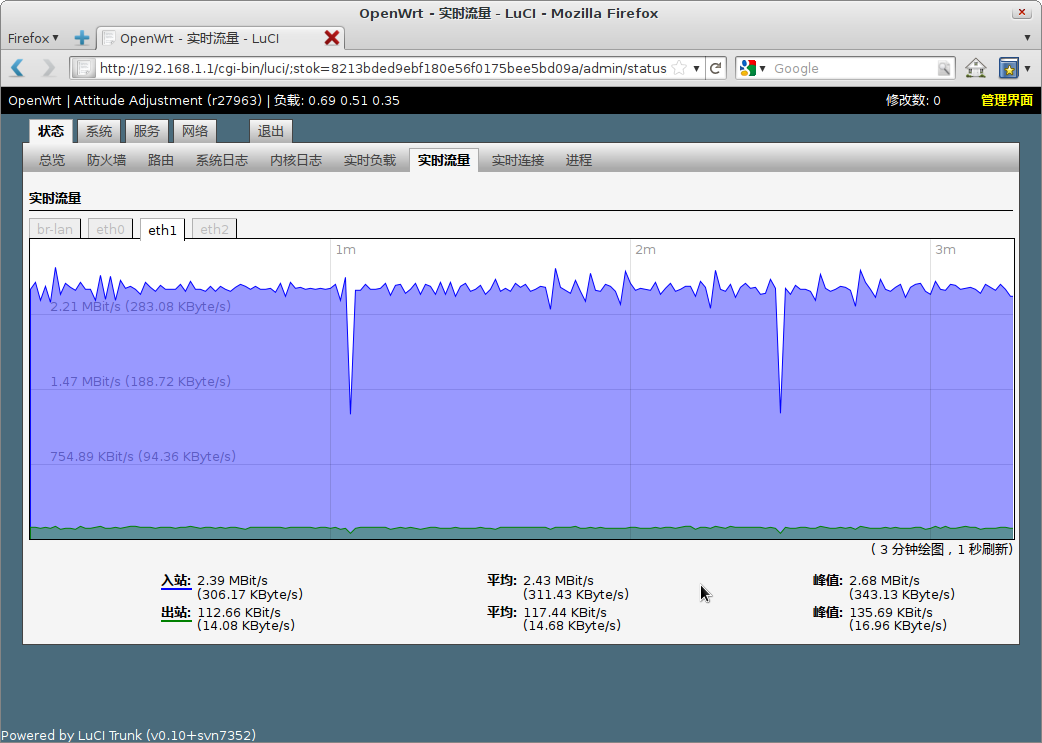
Task: Open the bookmarks menu button icon
Action: tap(1010, 68)
